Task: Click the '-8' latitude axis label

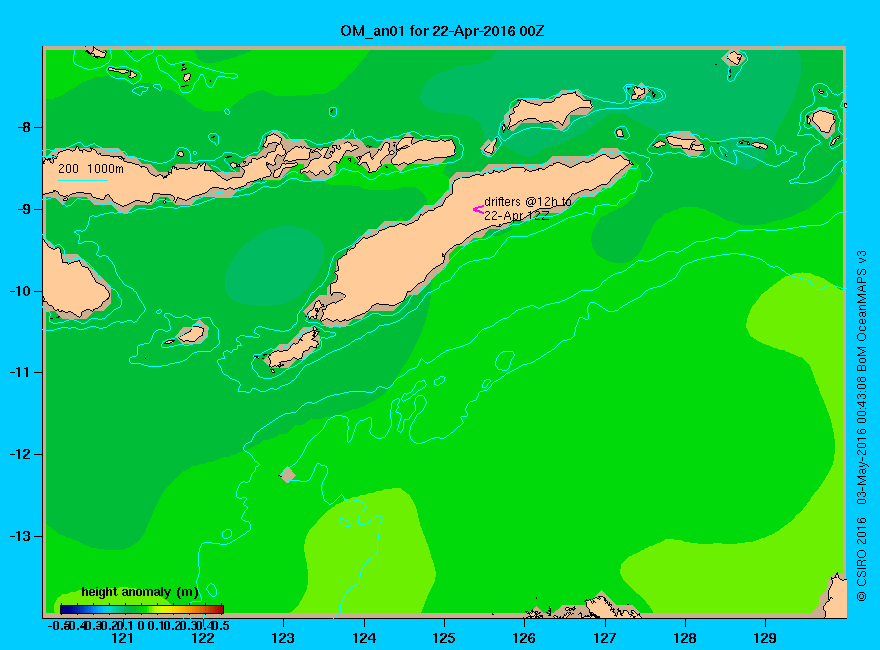Action: pos(24,127)
